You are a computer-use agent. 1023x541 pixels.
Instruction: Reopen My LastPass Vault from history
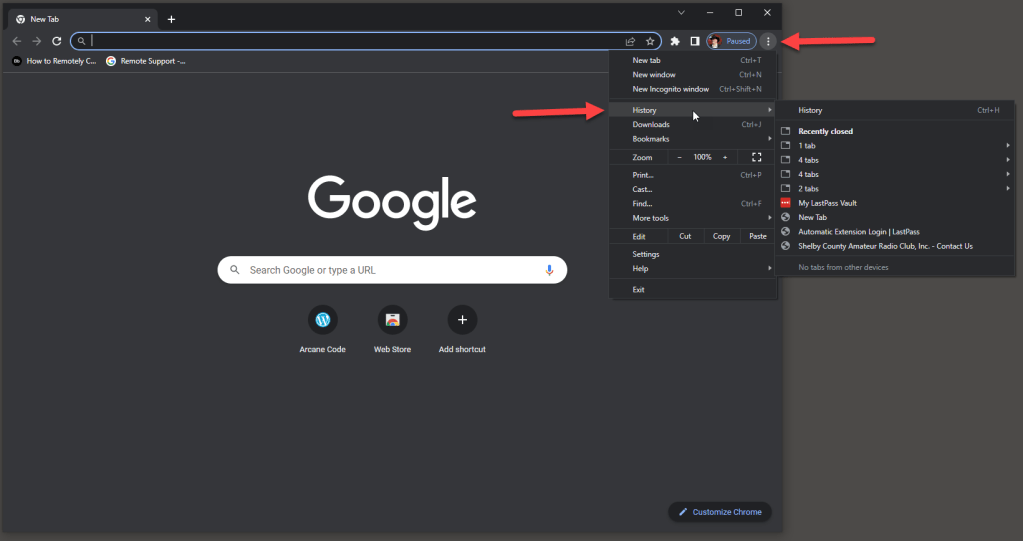[x=827, y=203]
